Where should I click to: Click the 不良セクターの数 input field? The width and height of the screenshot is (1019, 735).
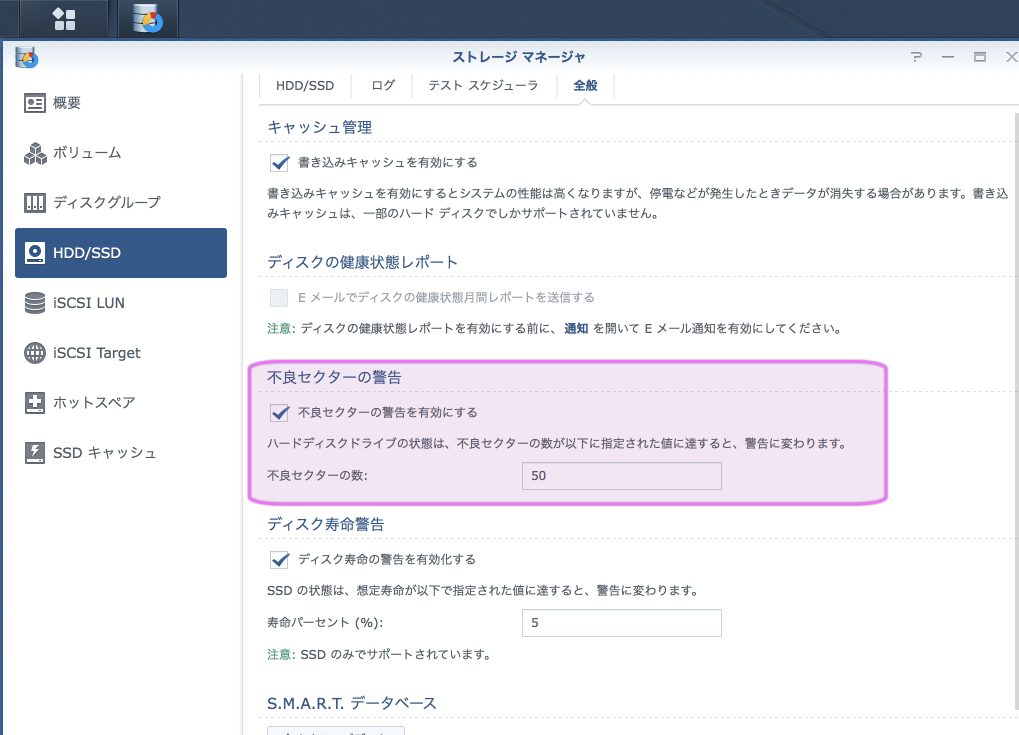click(x=621, y=476)
